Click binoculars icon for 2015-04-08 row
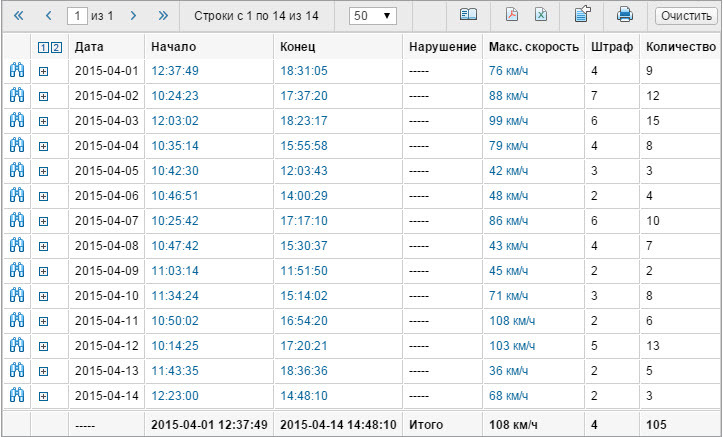The image size is (723, 437). [x=17, y=245]
